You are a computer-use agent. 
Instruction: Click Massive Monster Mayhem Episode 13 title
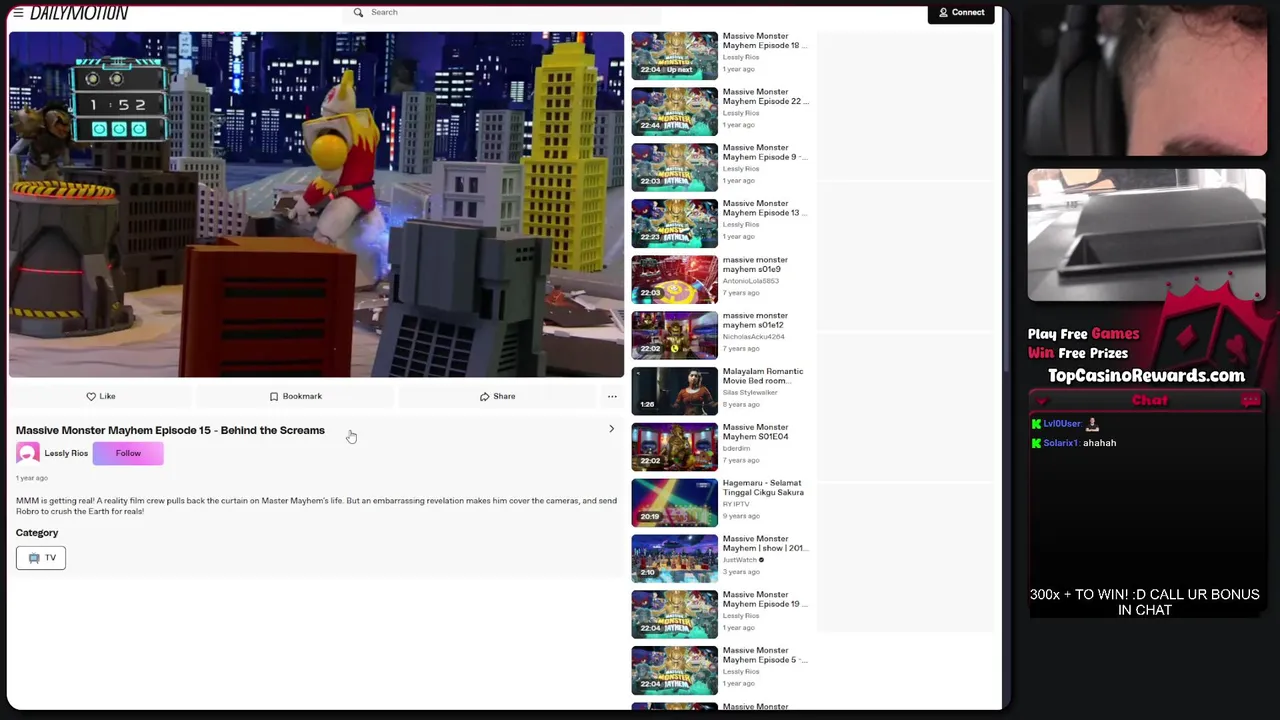click(765, 209)
